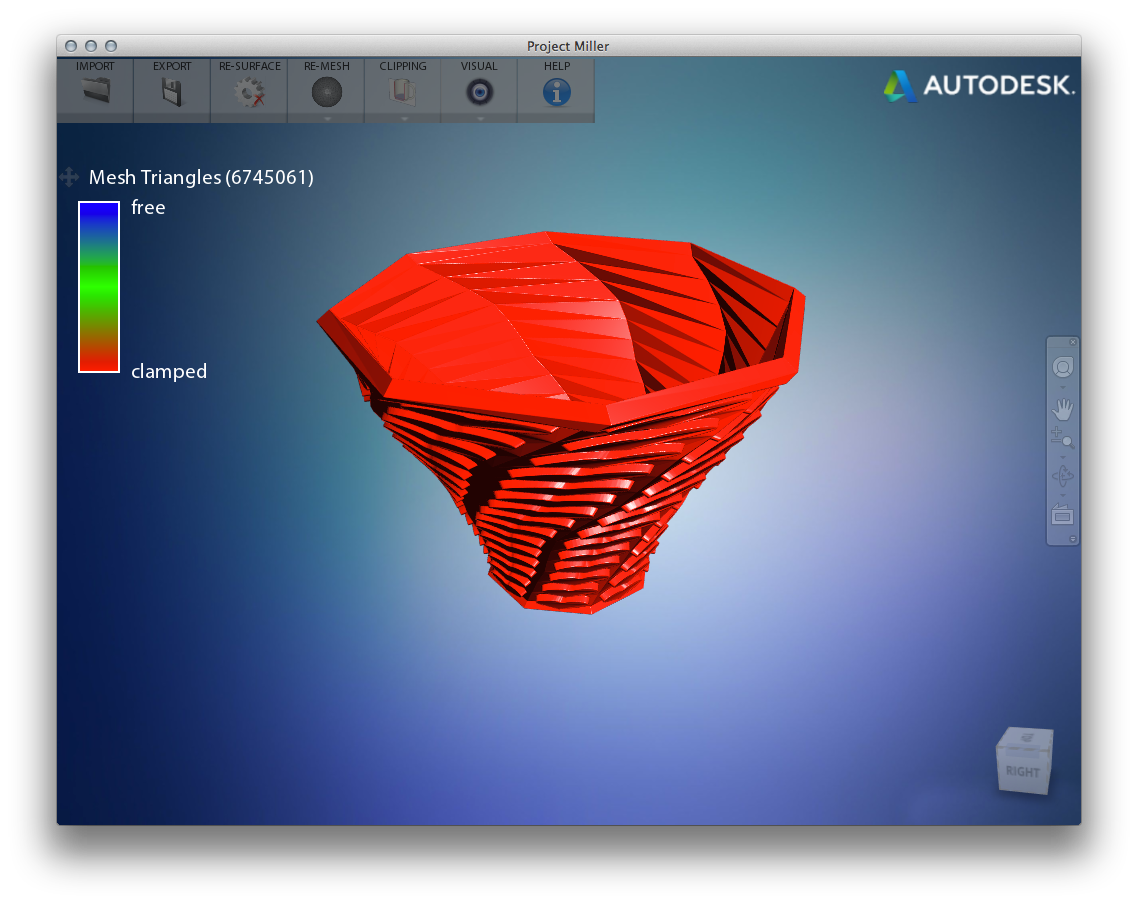Select the Zoom magnifier tool
Viewport: 1138px width, 904px height.
point(1062,437)
